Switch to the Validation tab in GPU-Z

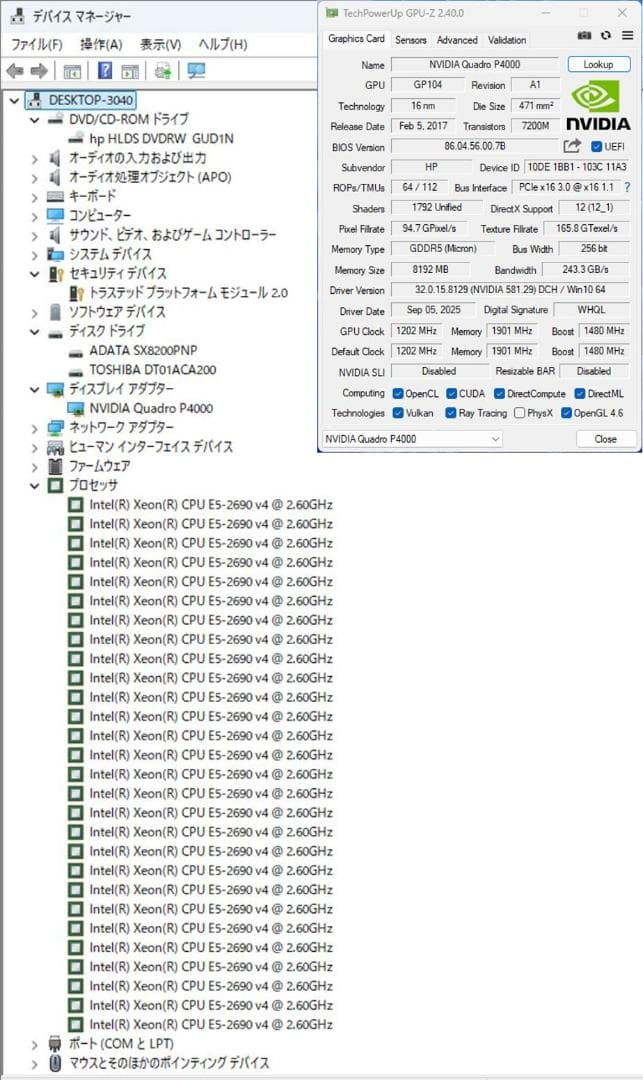[x=507, y=40]
